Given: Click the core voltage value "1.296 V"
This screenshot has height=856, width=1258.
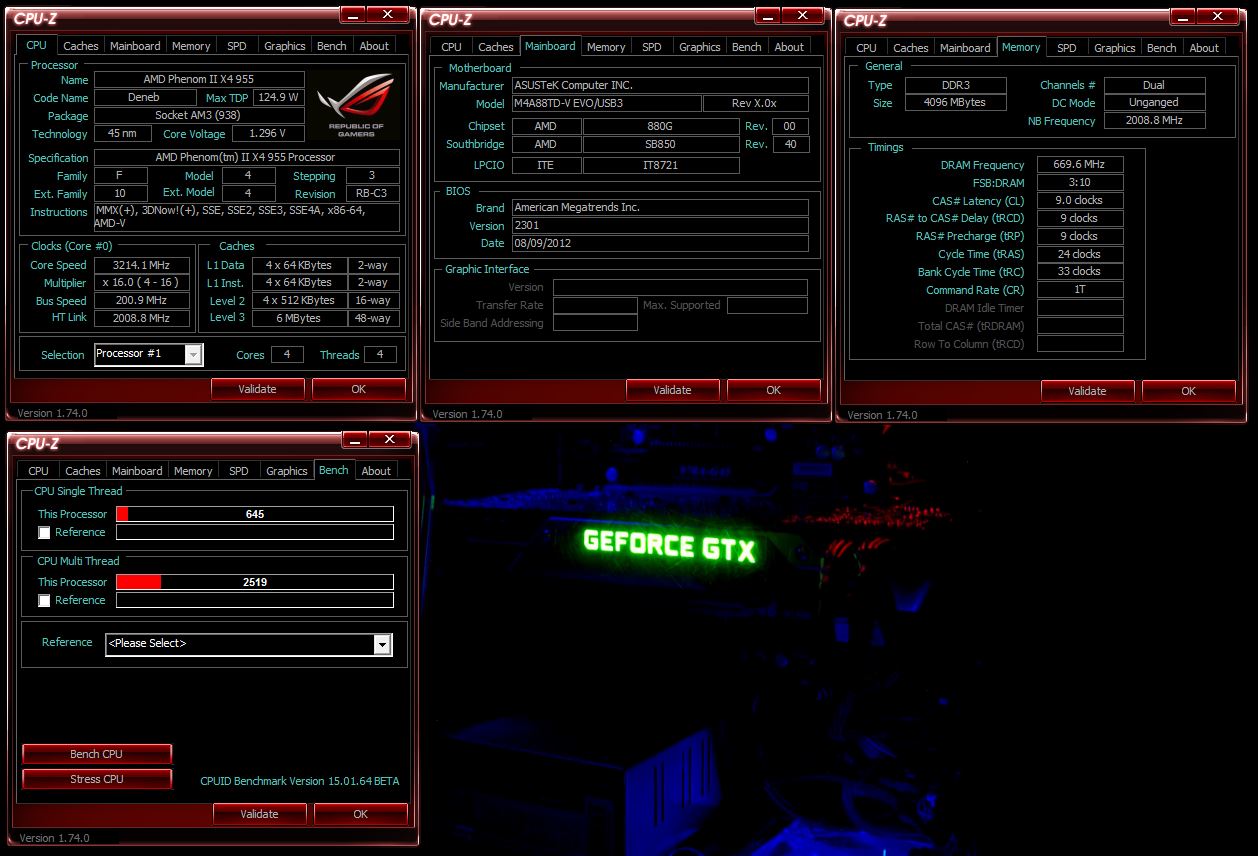Looking at the screenshot, I should tap(268, 134).
